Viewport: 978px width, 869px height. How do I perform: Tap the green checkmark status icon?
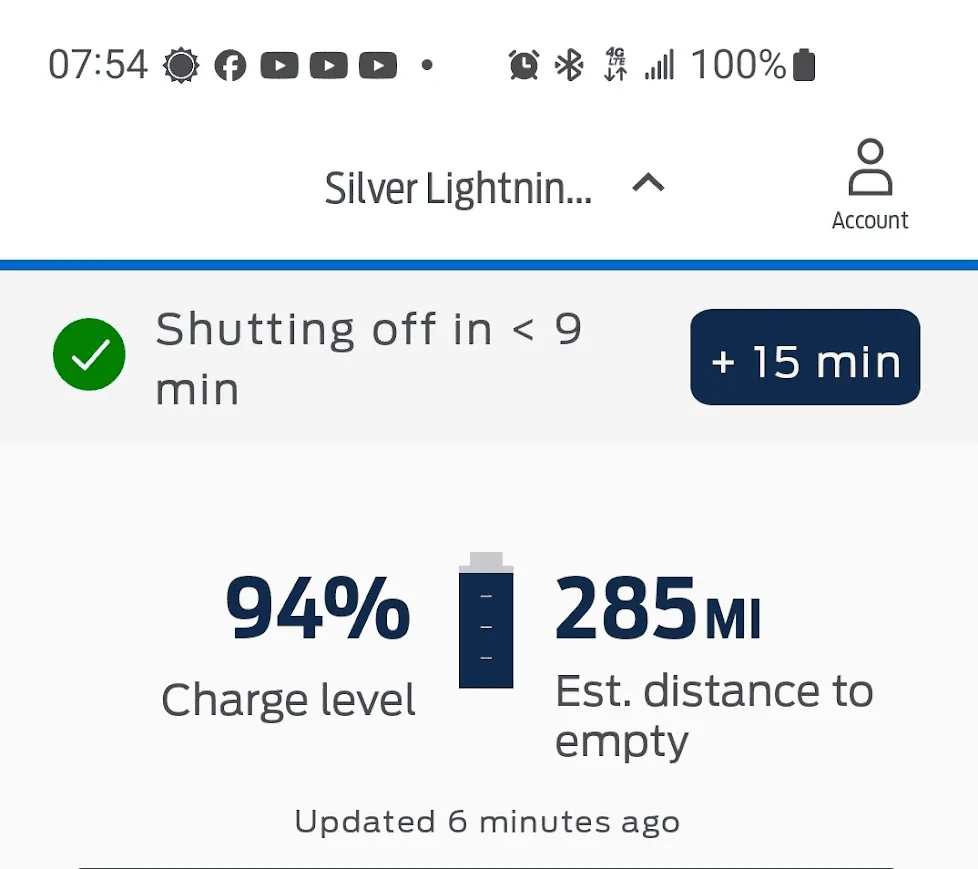(x=89, y=355)
